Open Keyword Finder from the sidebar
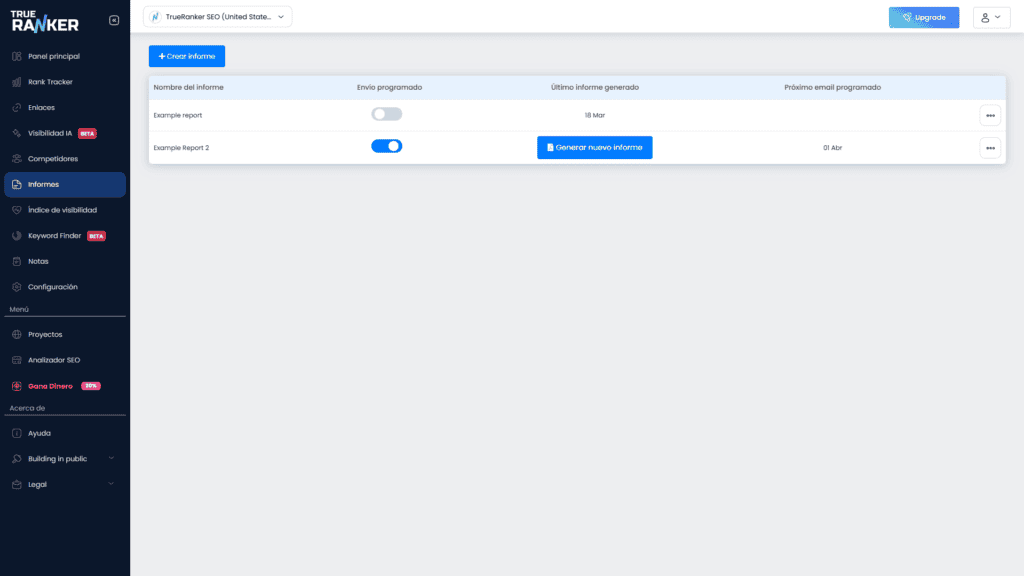This screenshot has height=576, width=1024. click(55, 236)
